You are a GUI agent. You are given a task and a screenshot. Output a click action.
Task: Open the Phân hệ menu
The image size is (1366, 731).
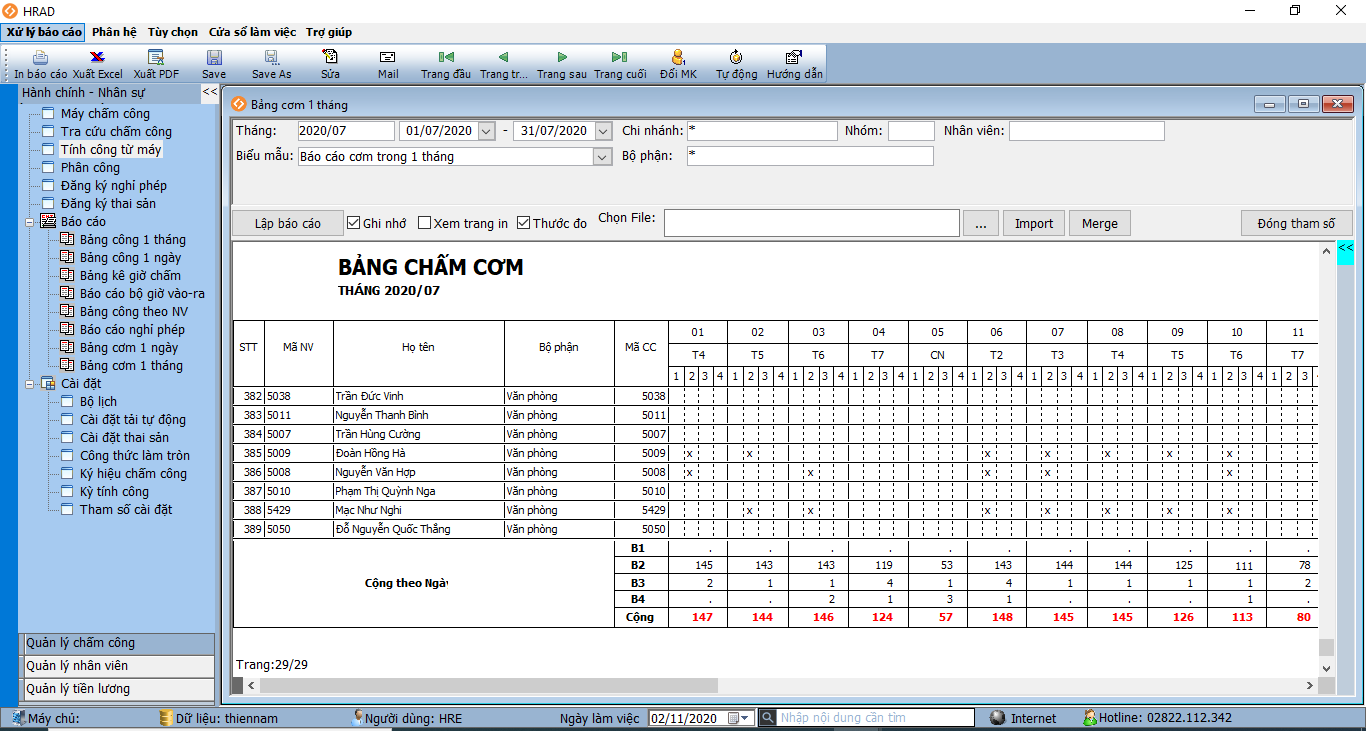tap(114, 32)
